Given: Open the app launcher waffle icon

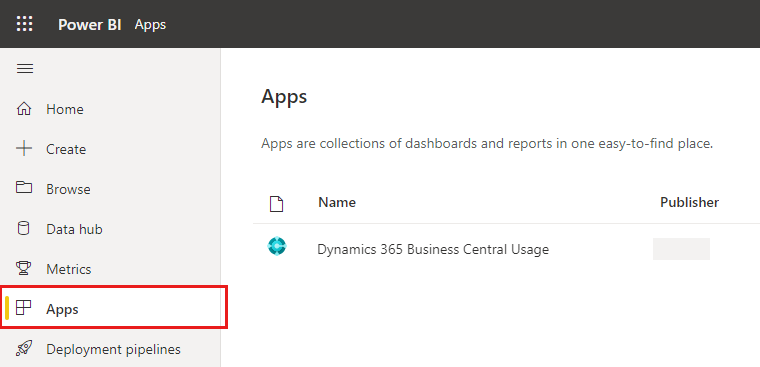Looking at the screenshot, I should [x=25, y=24].
